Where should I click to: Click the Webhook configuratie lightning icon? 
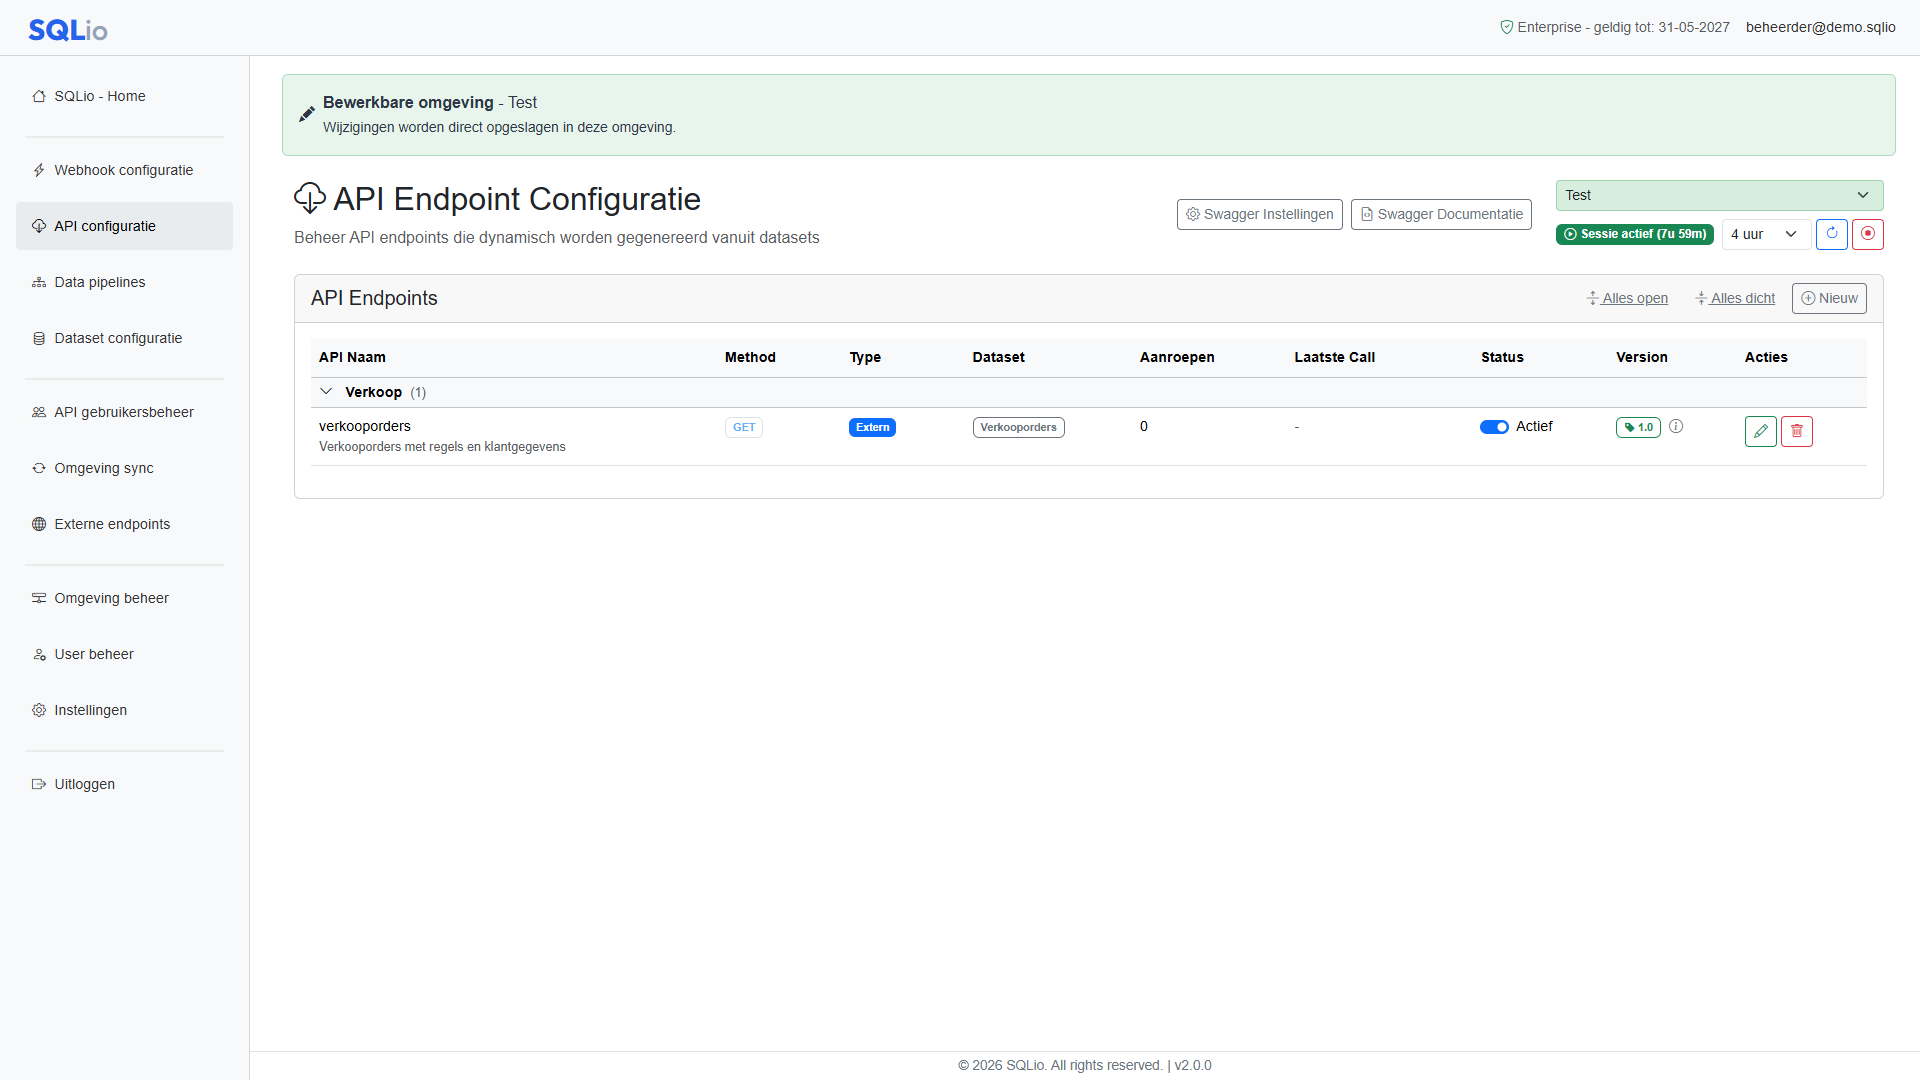click(39, 170)
